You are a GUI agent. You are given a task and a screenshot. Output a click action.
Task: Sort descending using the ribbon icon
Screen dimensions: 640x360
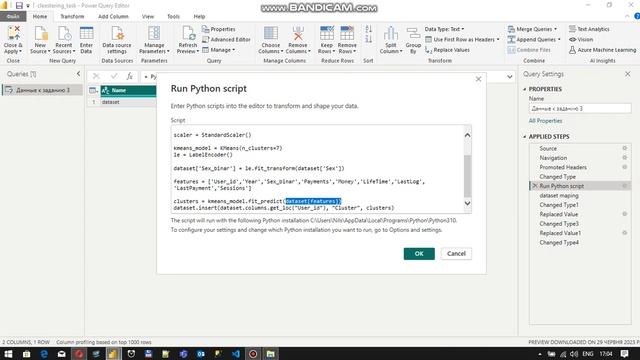point(369,39)
